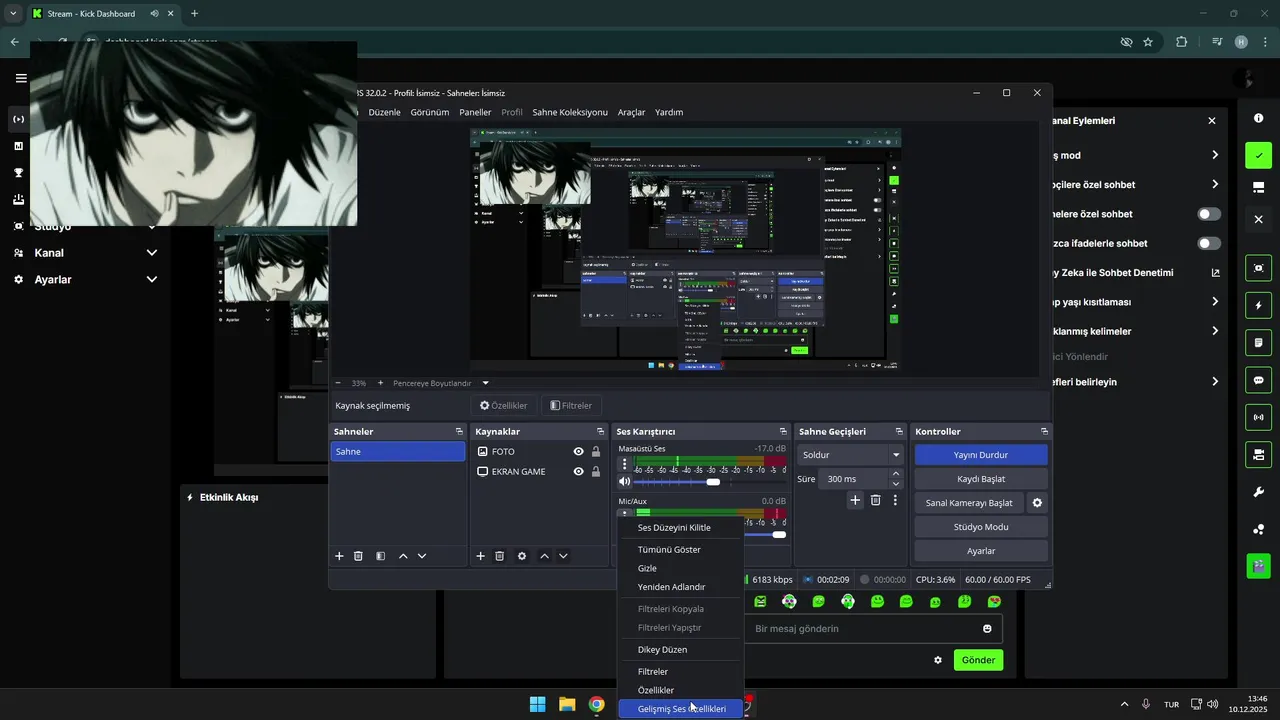Click the wrench icon in Kick sidebar

point(1258,492)
